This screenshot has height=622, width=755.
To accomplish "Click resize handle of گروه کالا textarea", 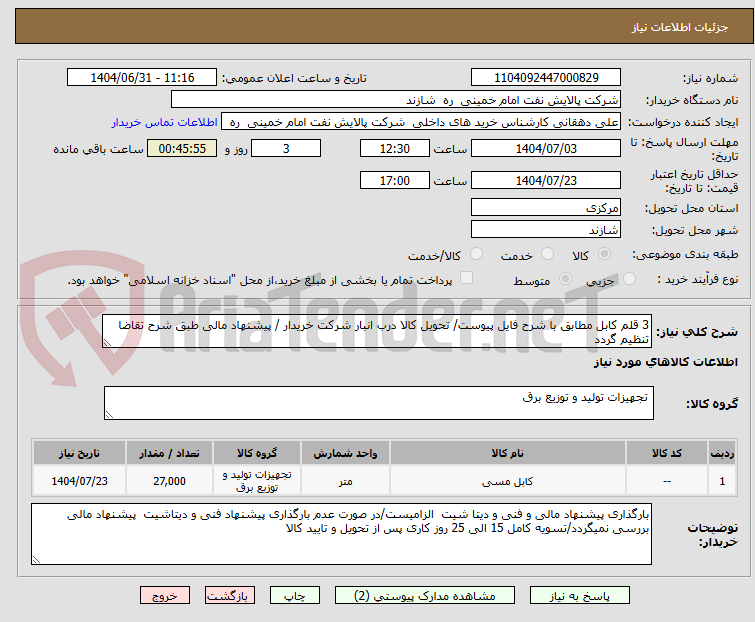I will point(109,415).
